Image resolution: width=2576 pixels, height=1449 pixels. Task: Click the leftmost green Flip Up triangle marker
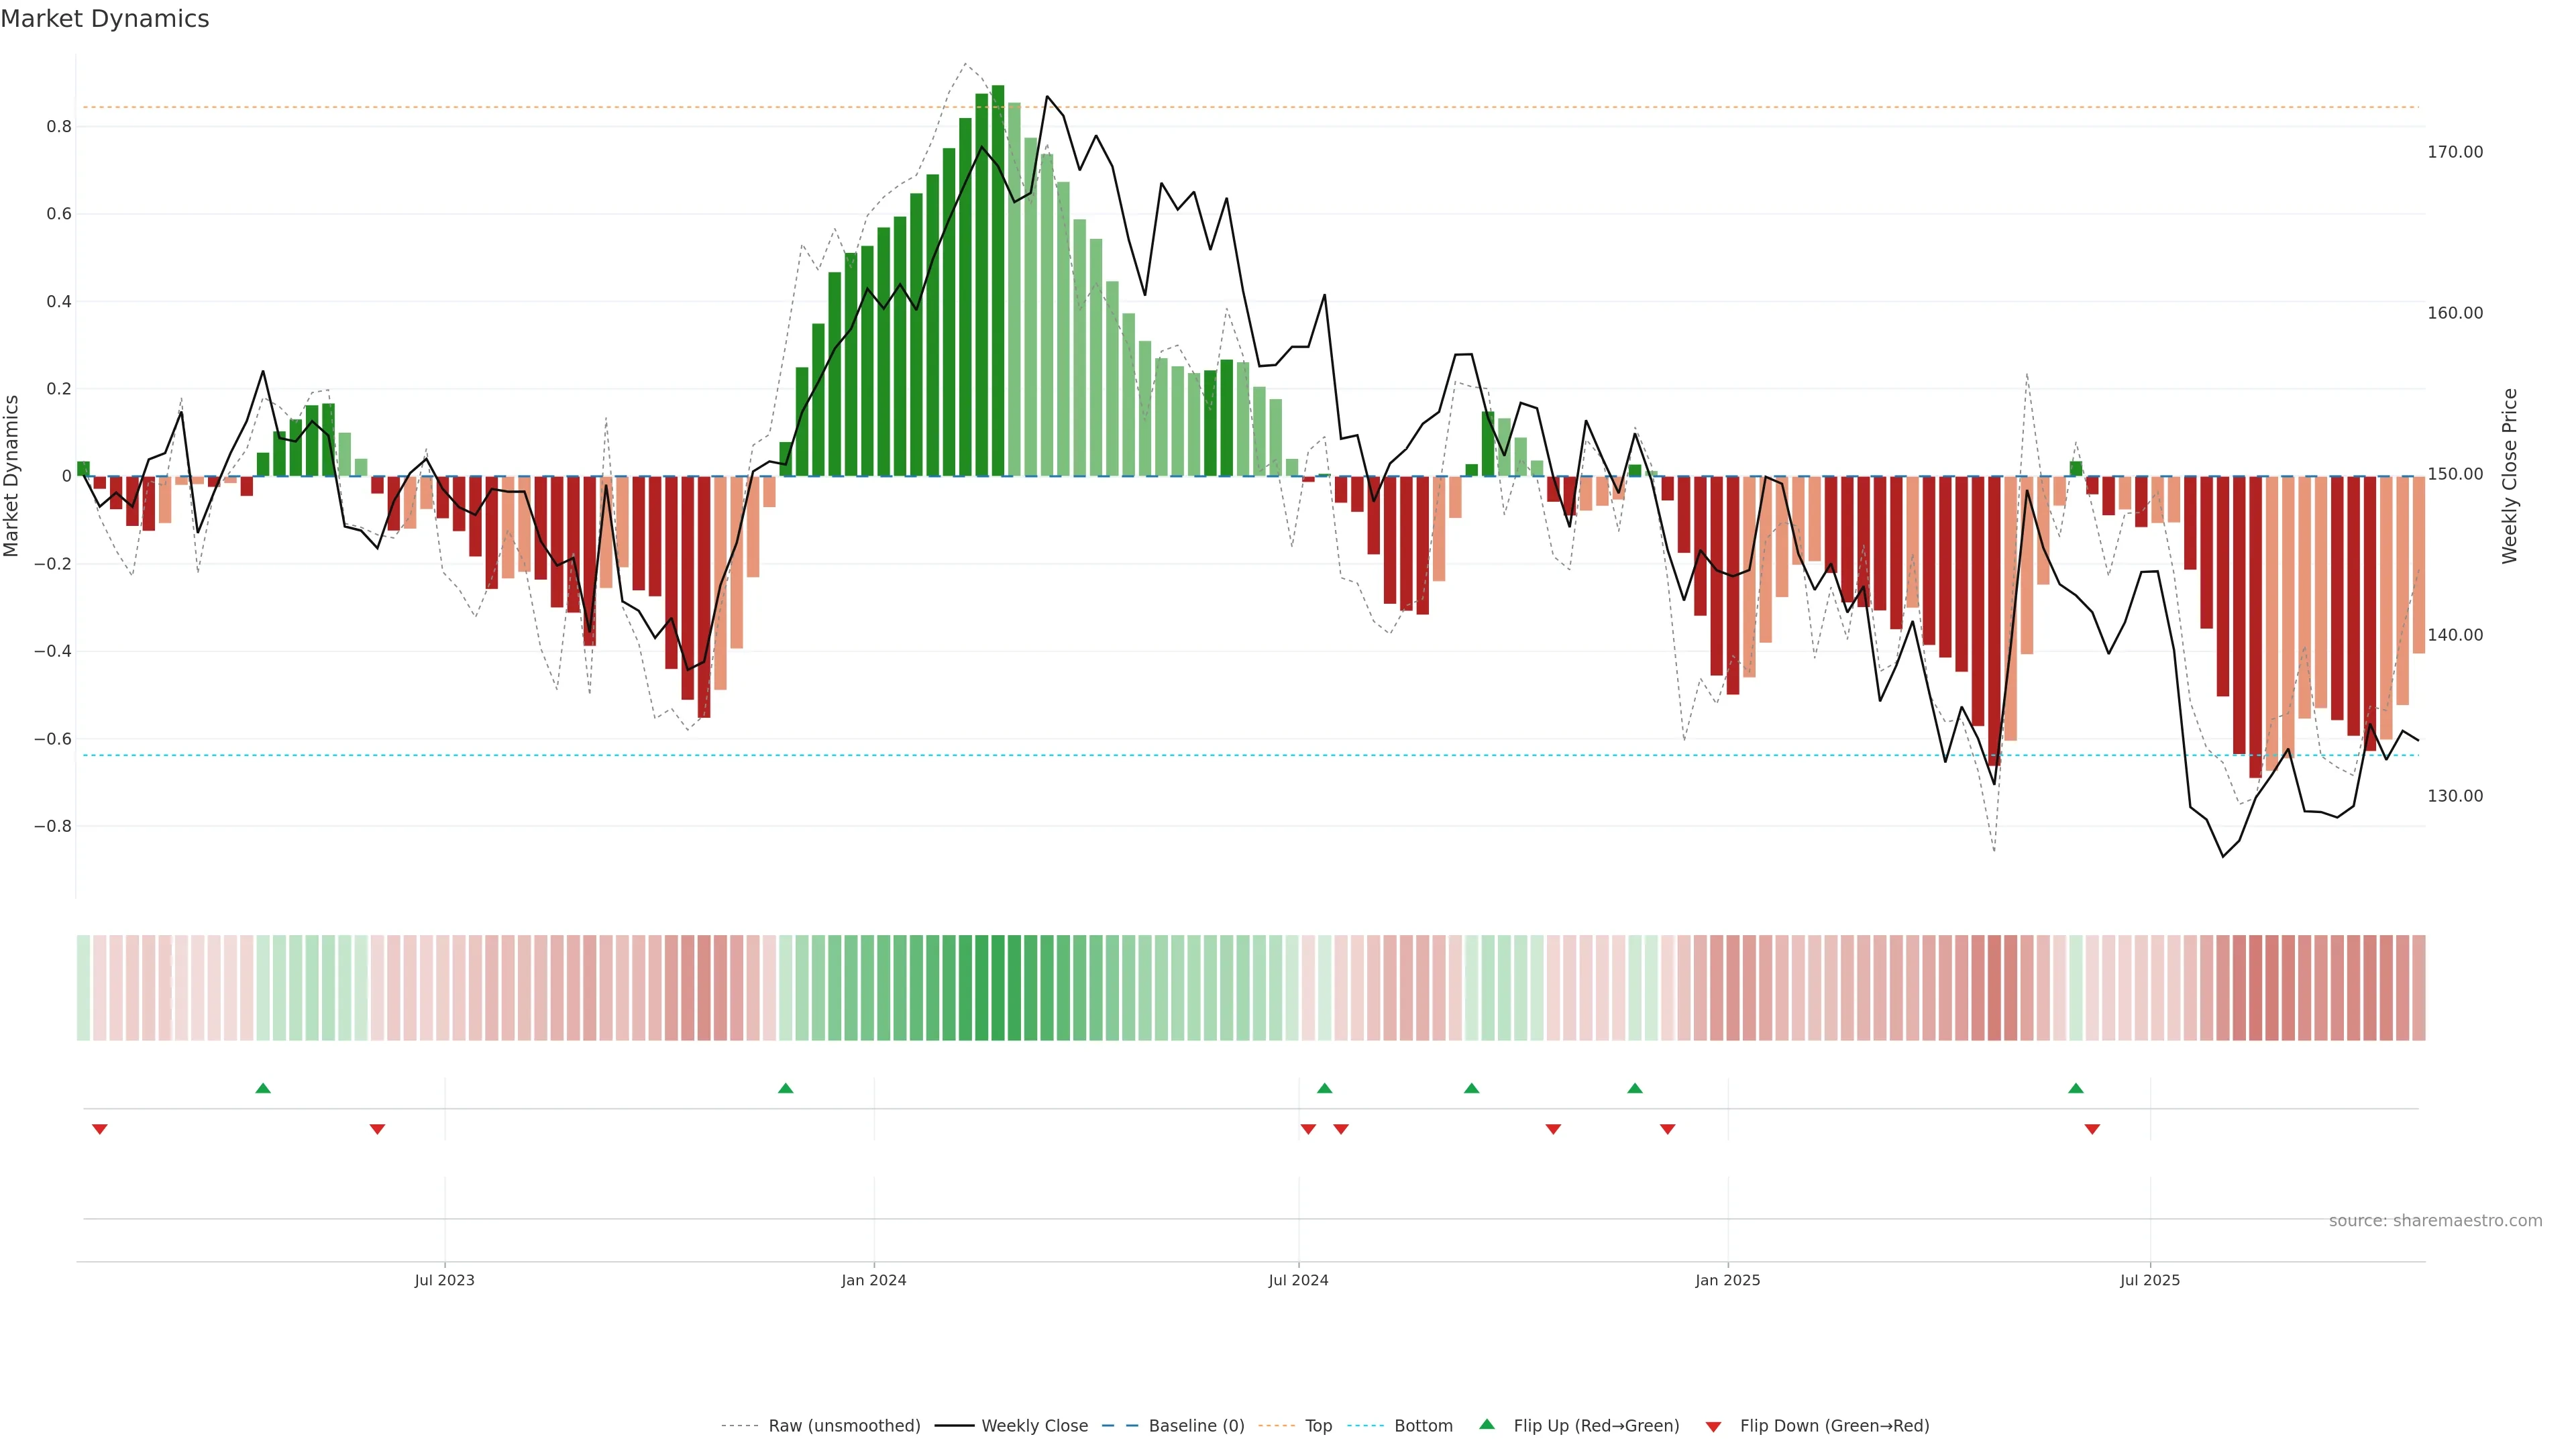coord(263,1088)
